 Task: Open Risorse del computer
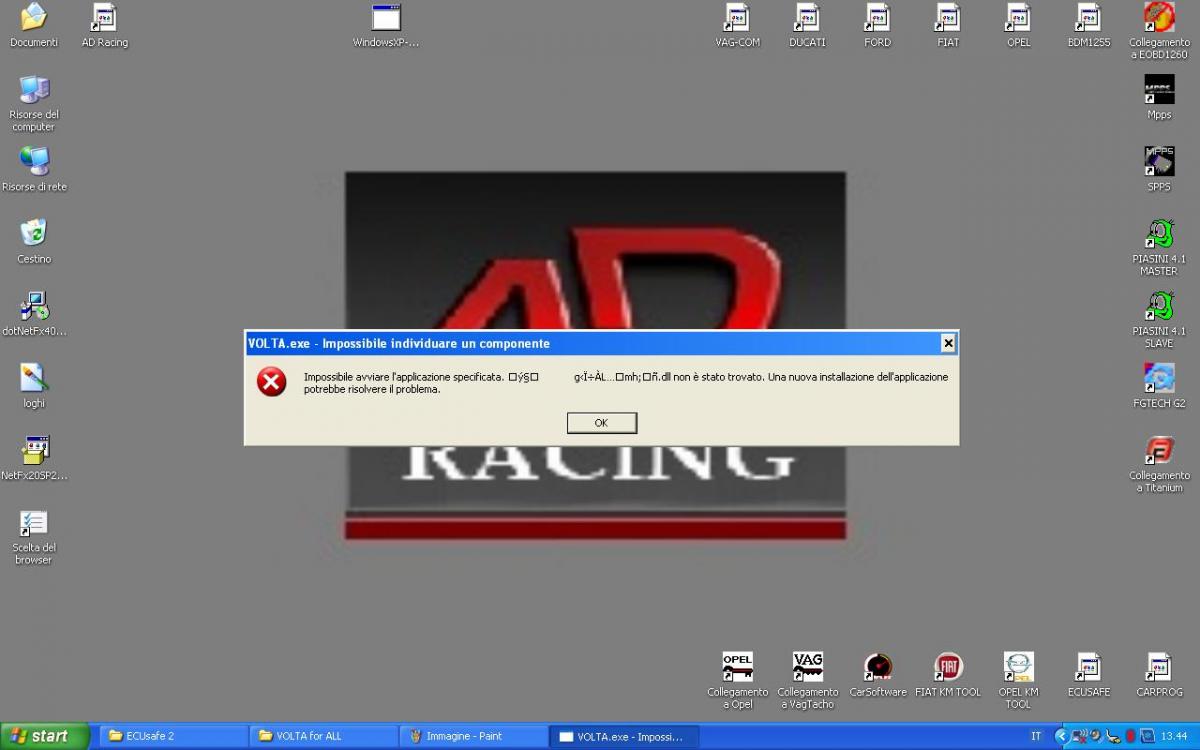[34, 103]
